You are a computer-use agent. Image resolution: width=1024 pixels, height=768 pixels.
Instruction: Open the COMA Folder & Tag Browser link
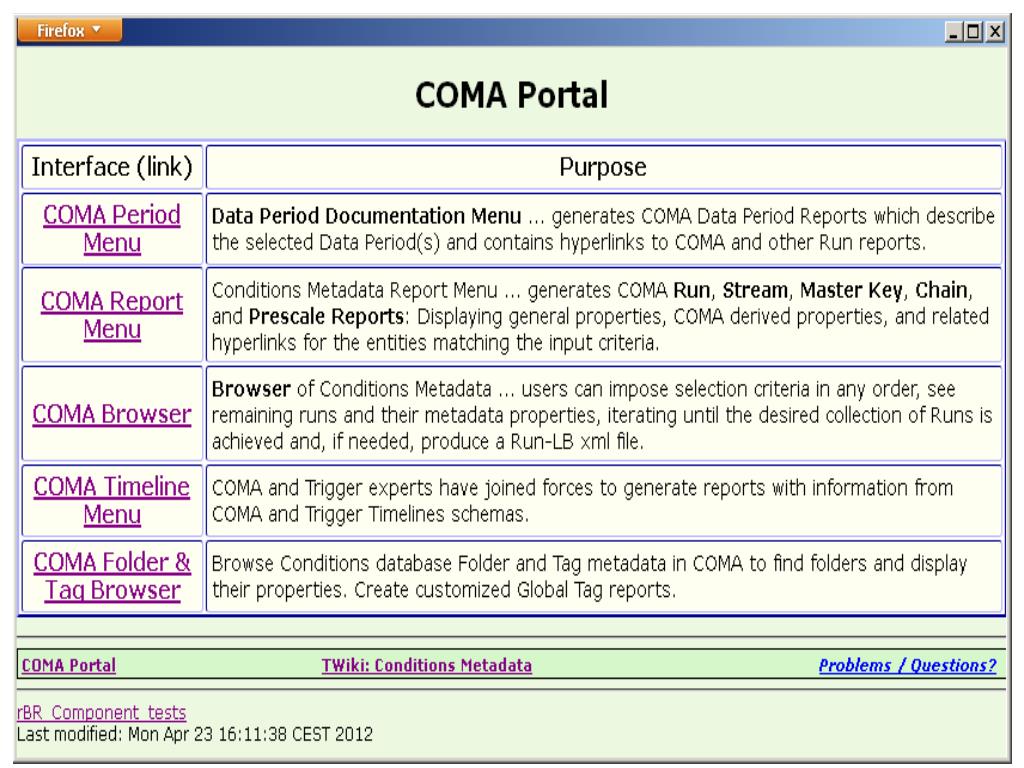click(x=112, y=576)
